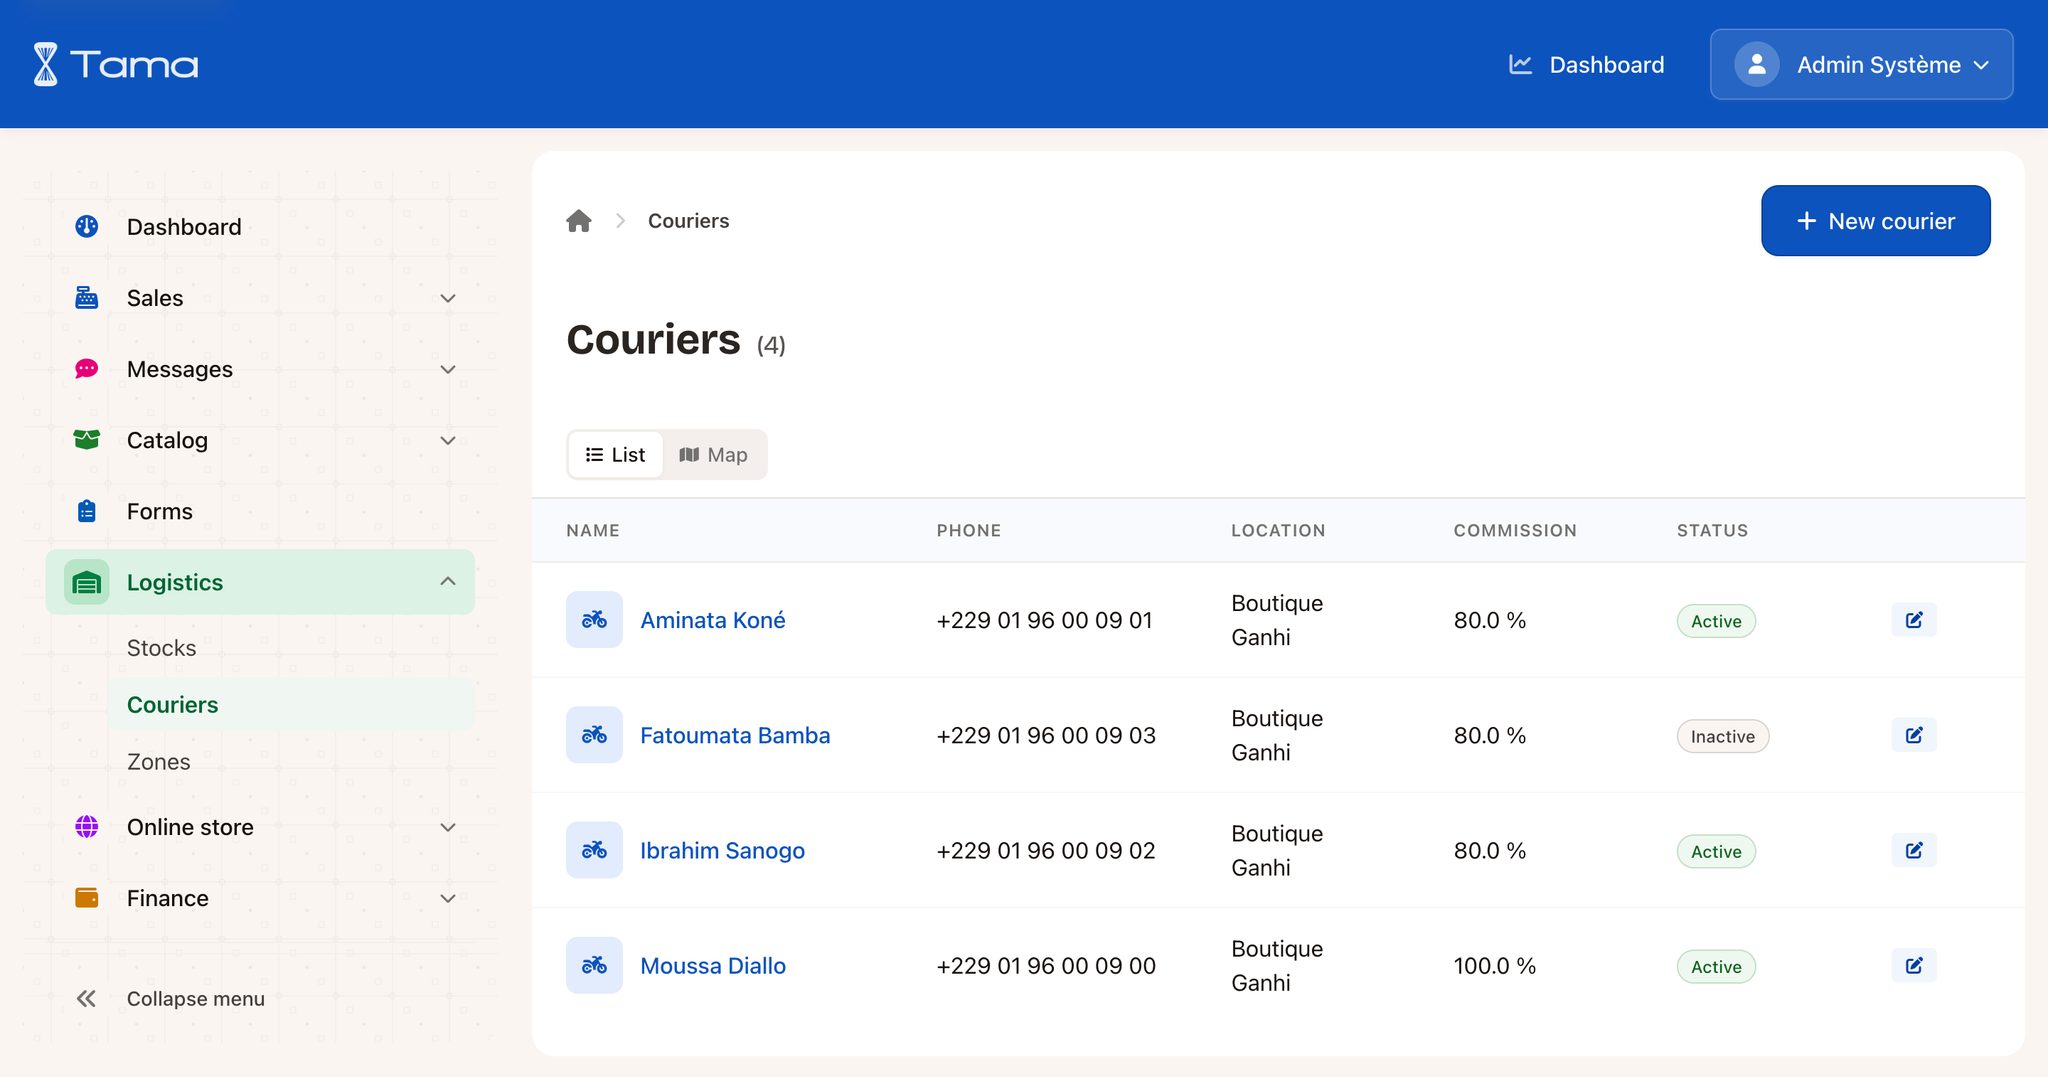Edit Moussa Diallo courier record
2048x1077 pixels.
tap(1914, 965)
